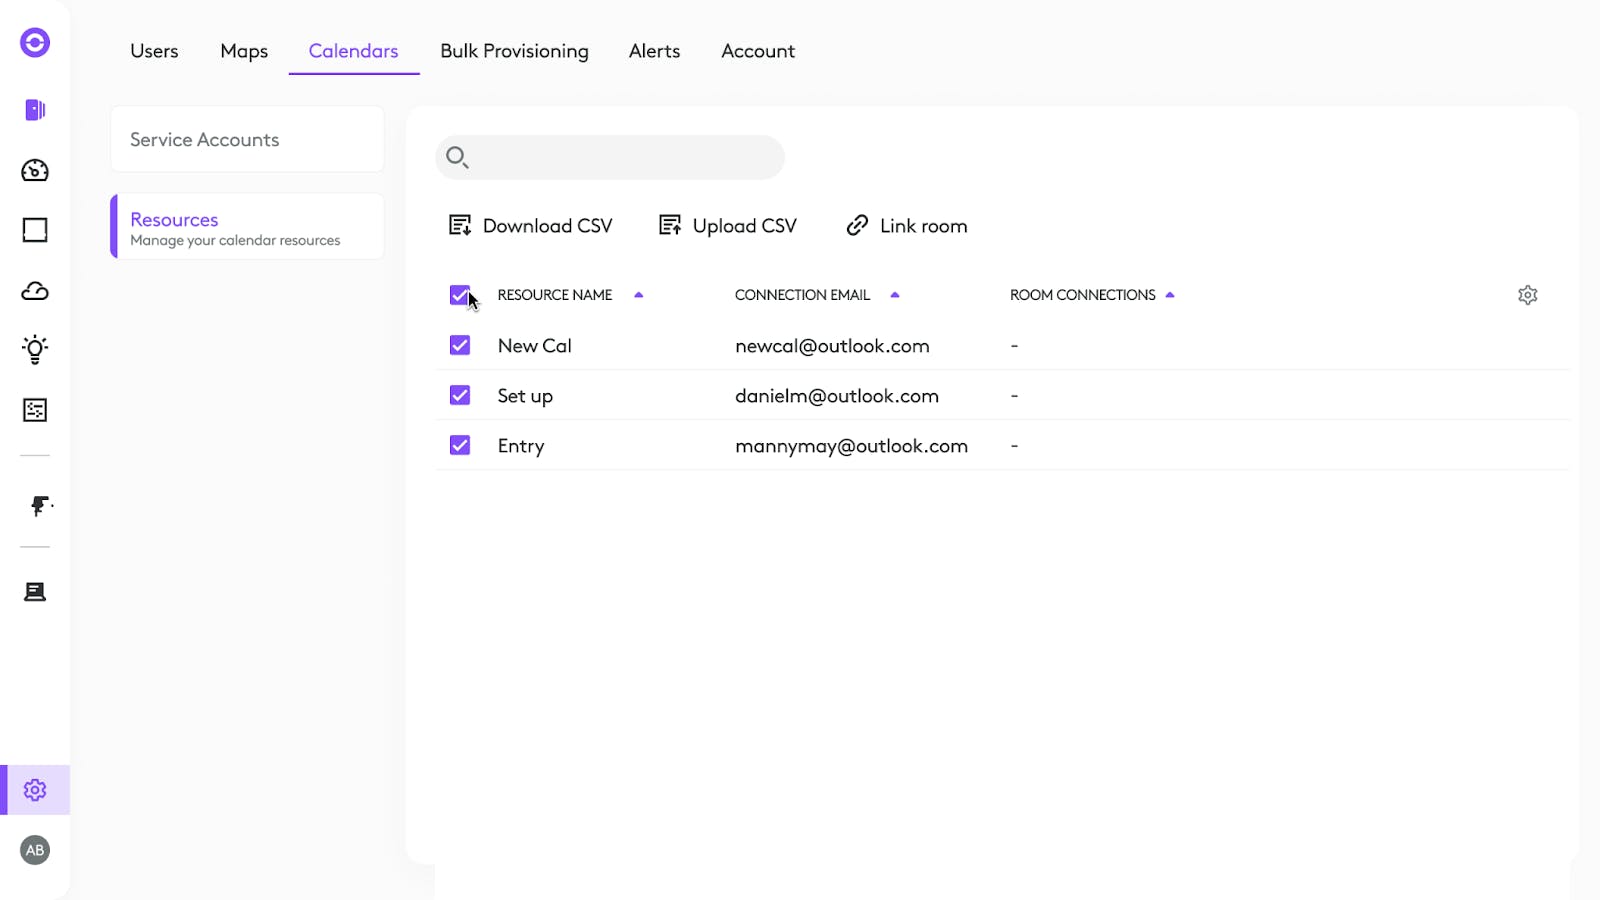Open the dashboard gauge icon

pyautogui.click(x=35, y=170)
